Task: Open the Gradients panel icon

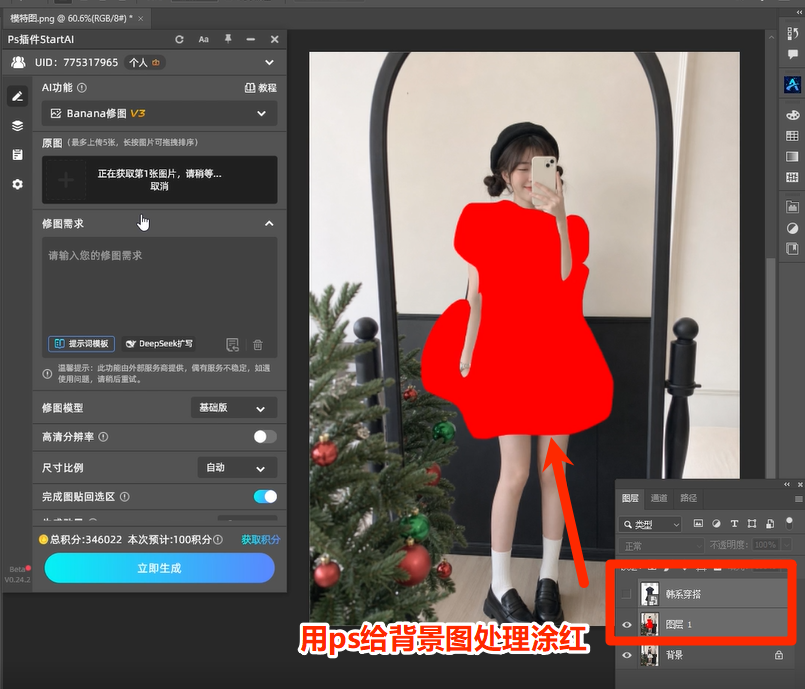Action: 792,157
